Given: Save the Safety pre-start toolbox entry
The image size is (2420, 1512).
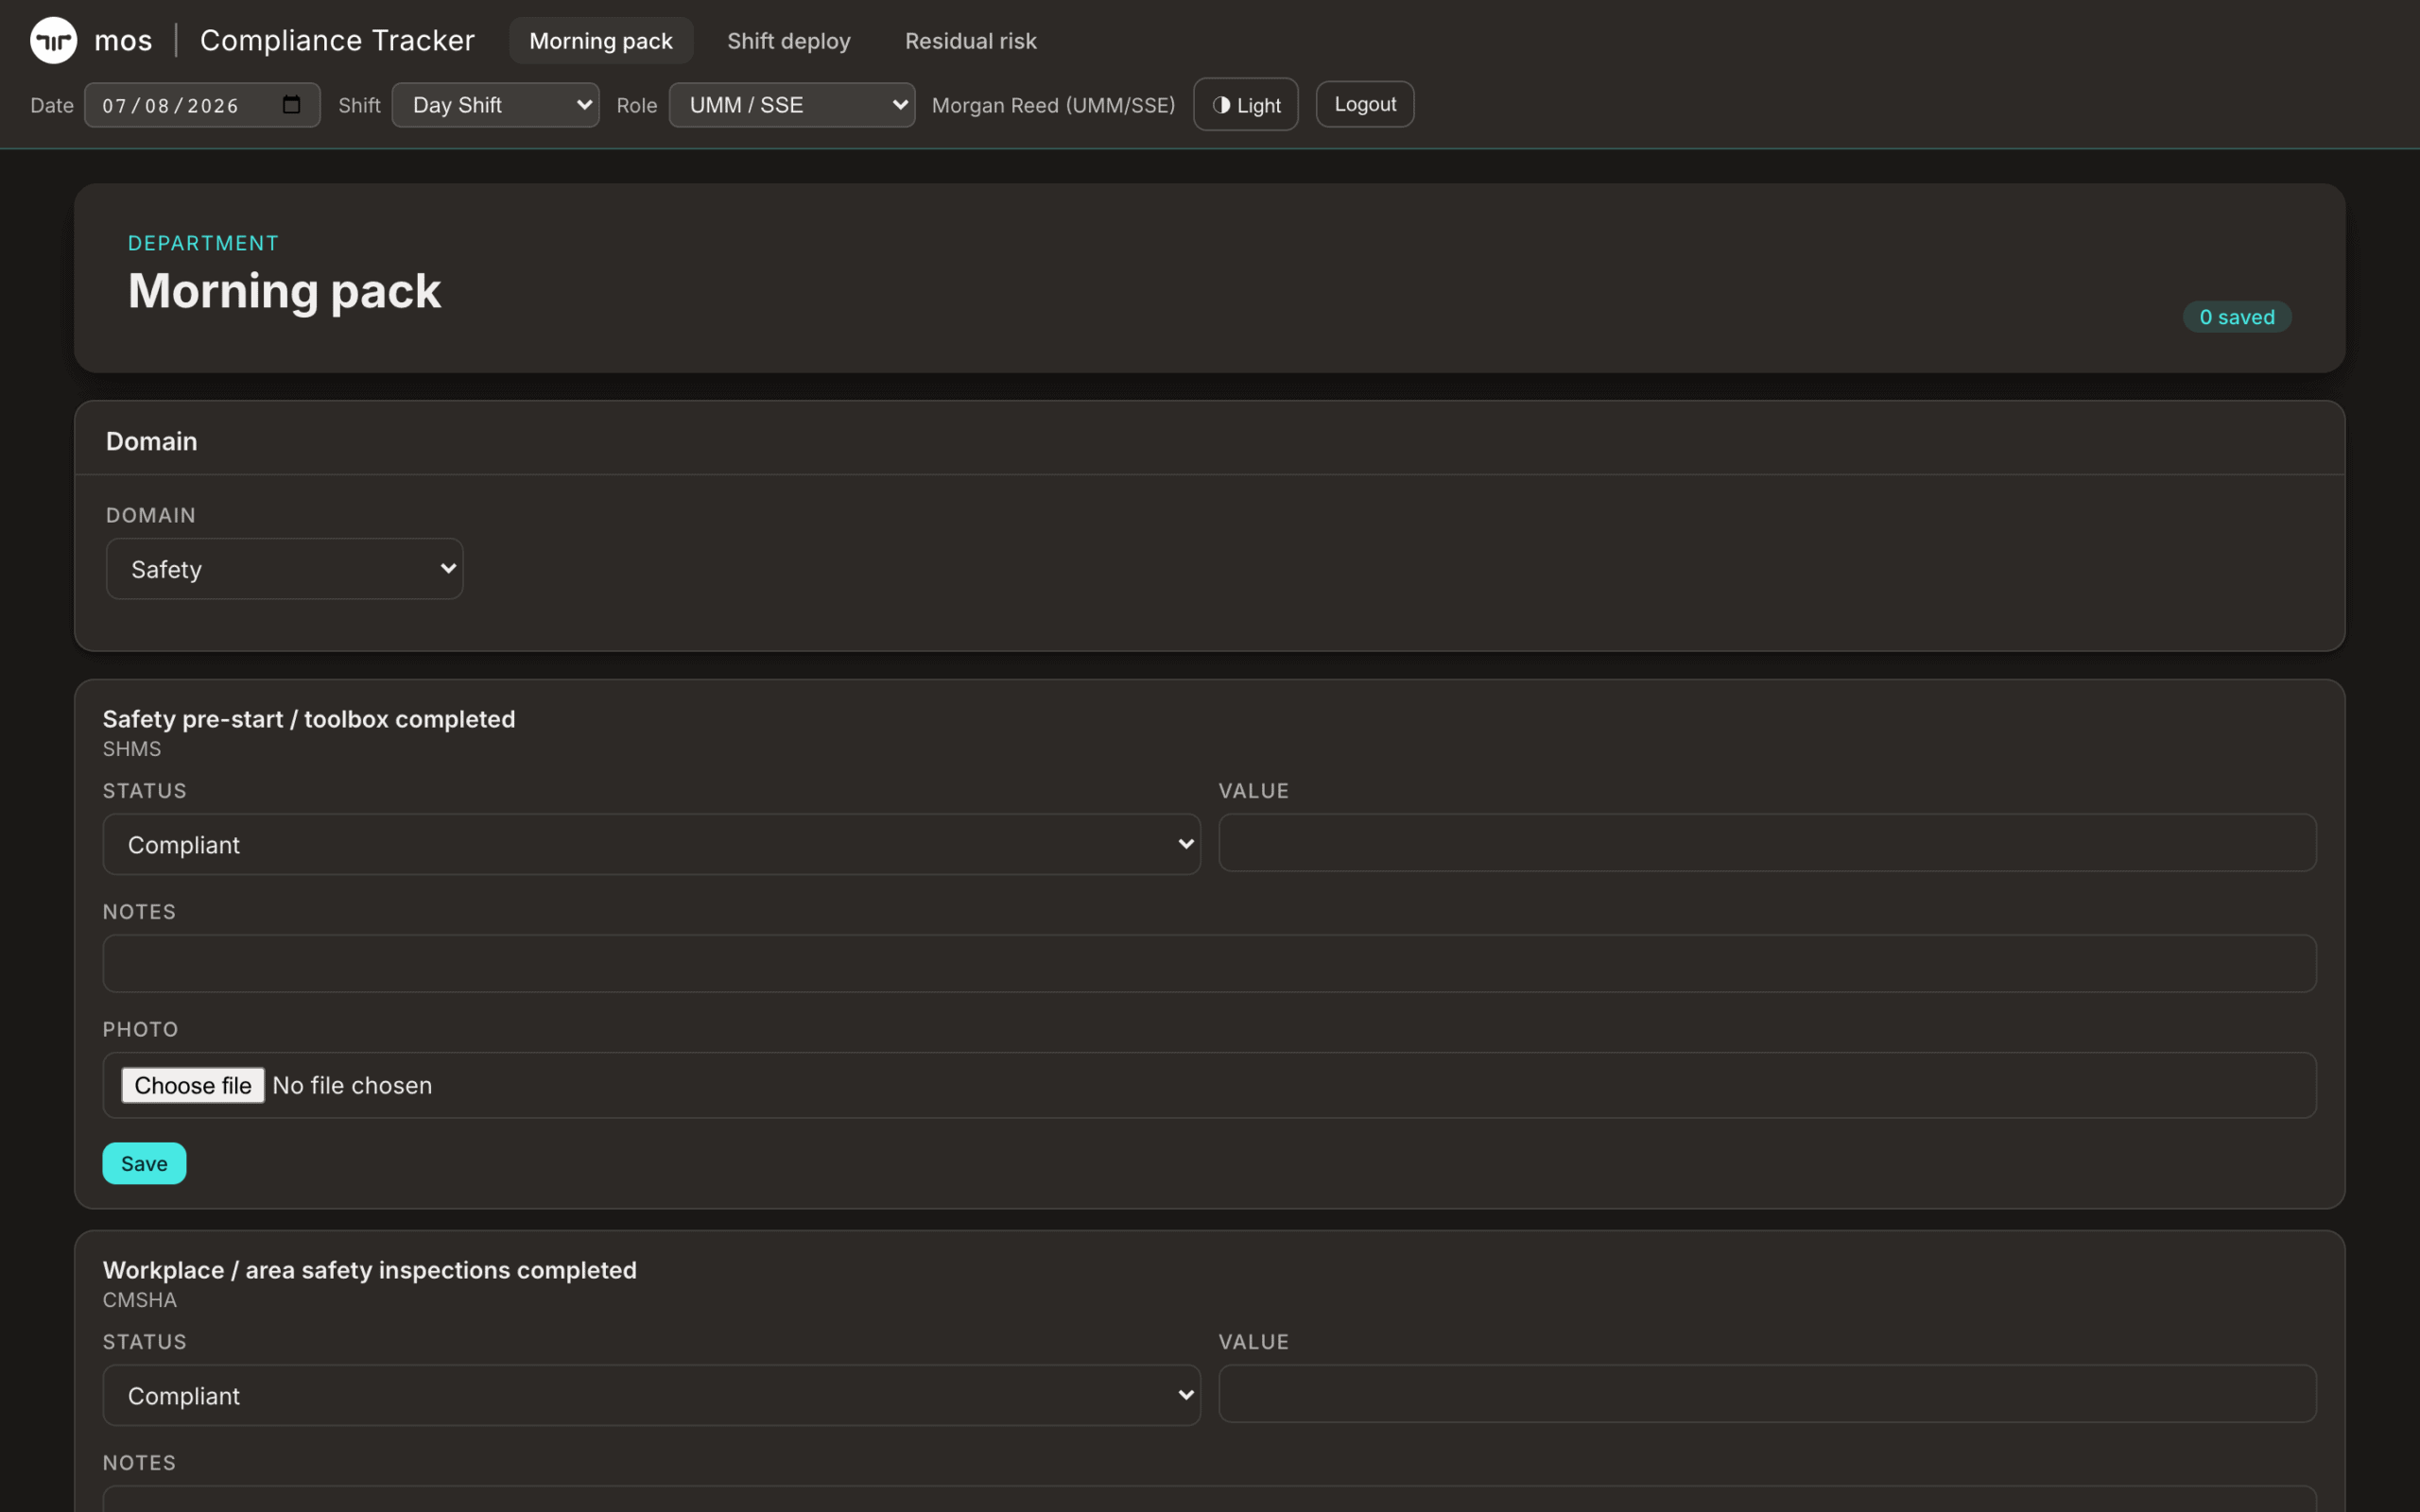Looking at the screenshot, I should pyautogui.click(x=144, y=1163).
